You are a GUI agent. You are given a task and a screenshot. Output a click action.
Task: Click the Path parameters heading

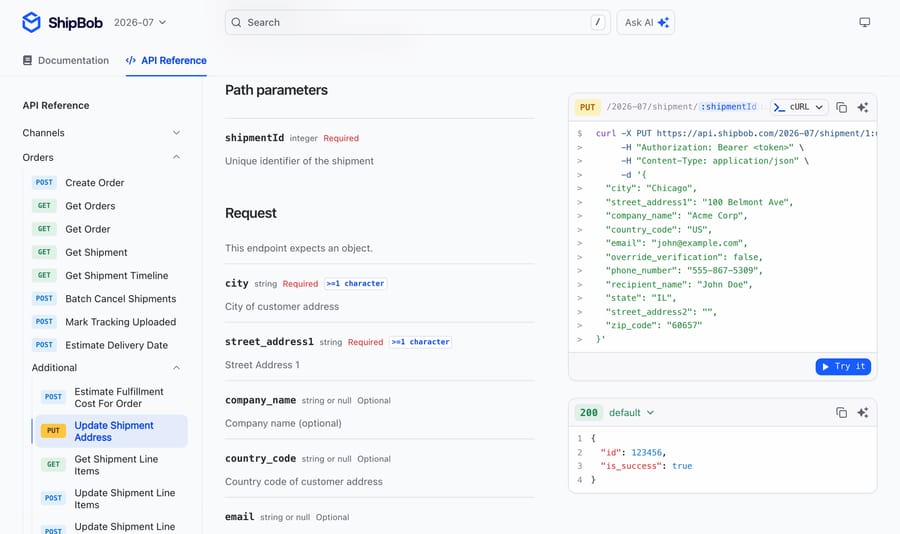pyautogui.click(x=276, y=90)
